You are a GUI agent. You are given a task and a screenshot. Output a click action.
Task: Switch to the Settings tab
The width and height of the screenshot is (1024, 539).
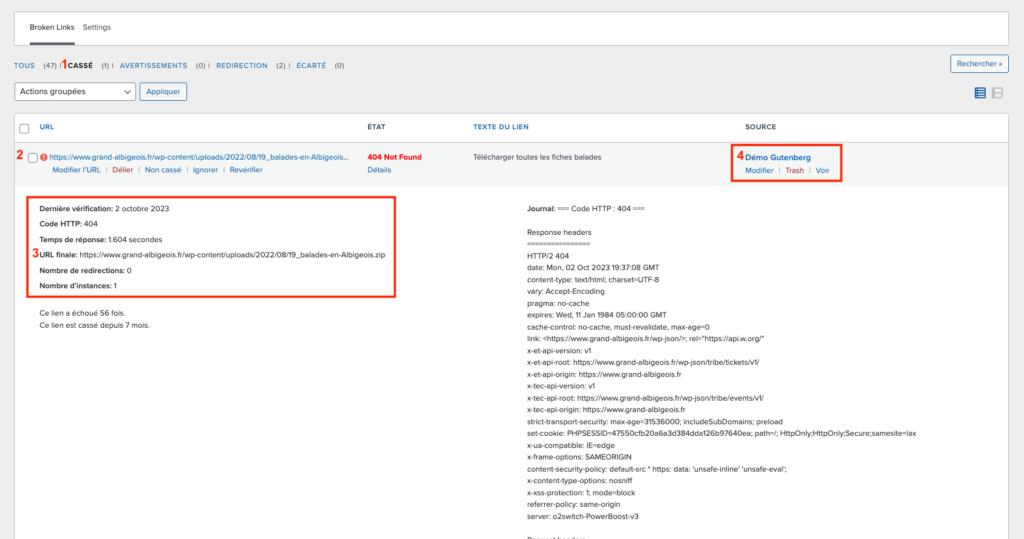click(x=97, y=27)
